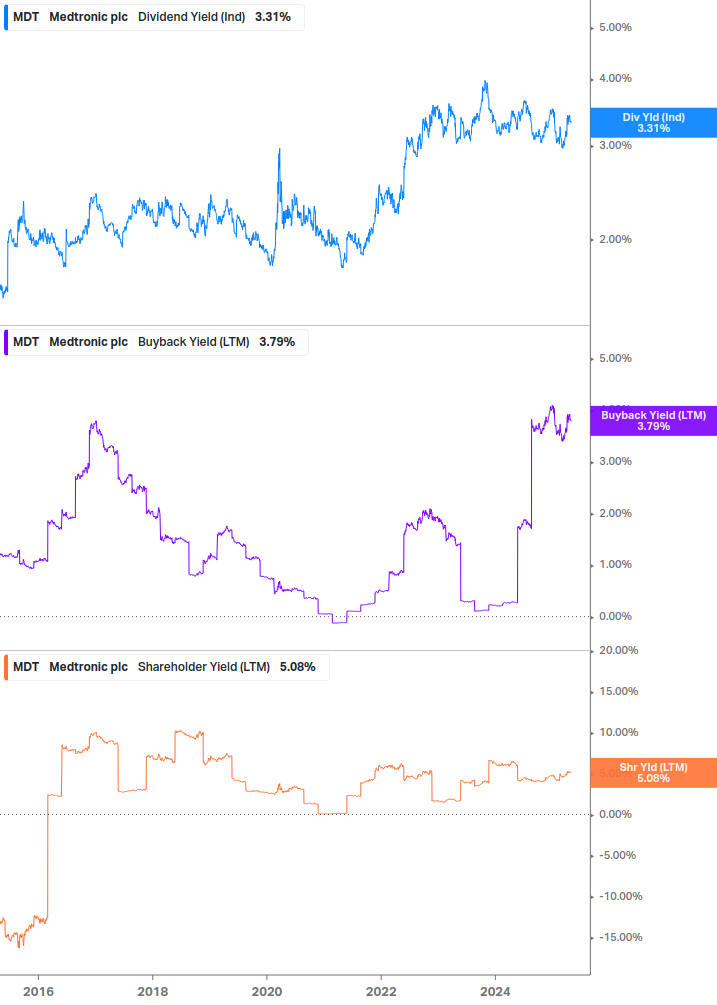Click the Buyback Yield (LTM) 3.79% legend label
This screenshot has height=1005, width=717.
(156, 342)
